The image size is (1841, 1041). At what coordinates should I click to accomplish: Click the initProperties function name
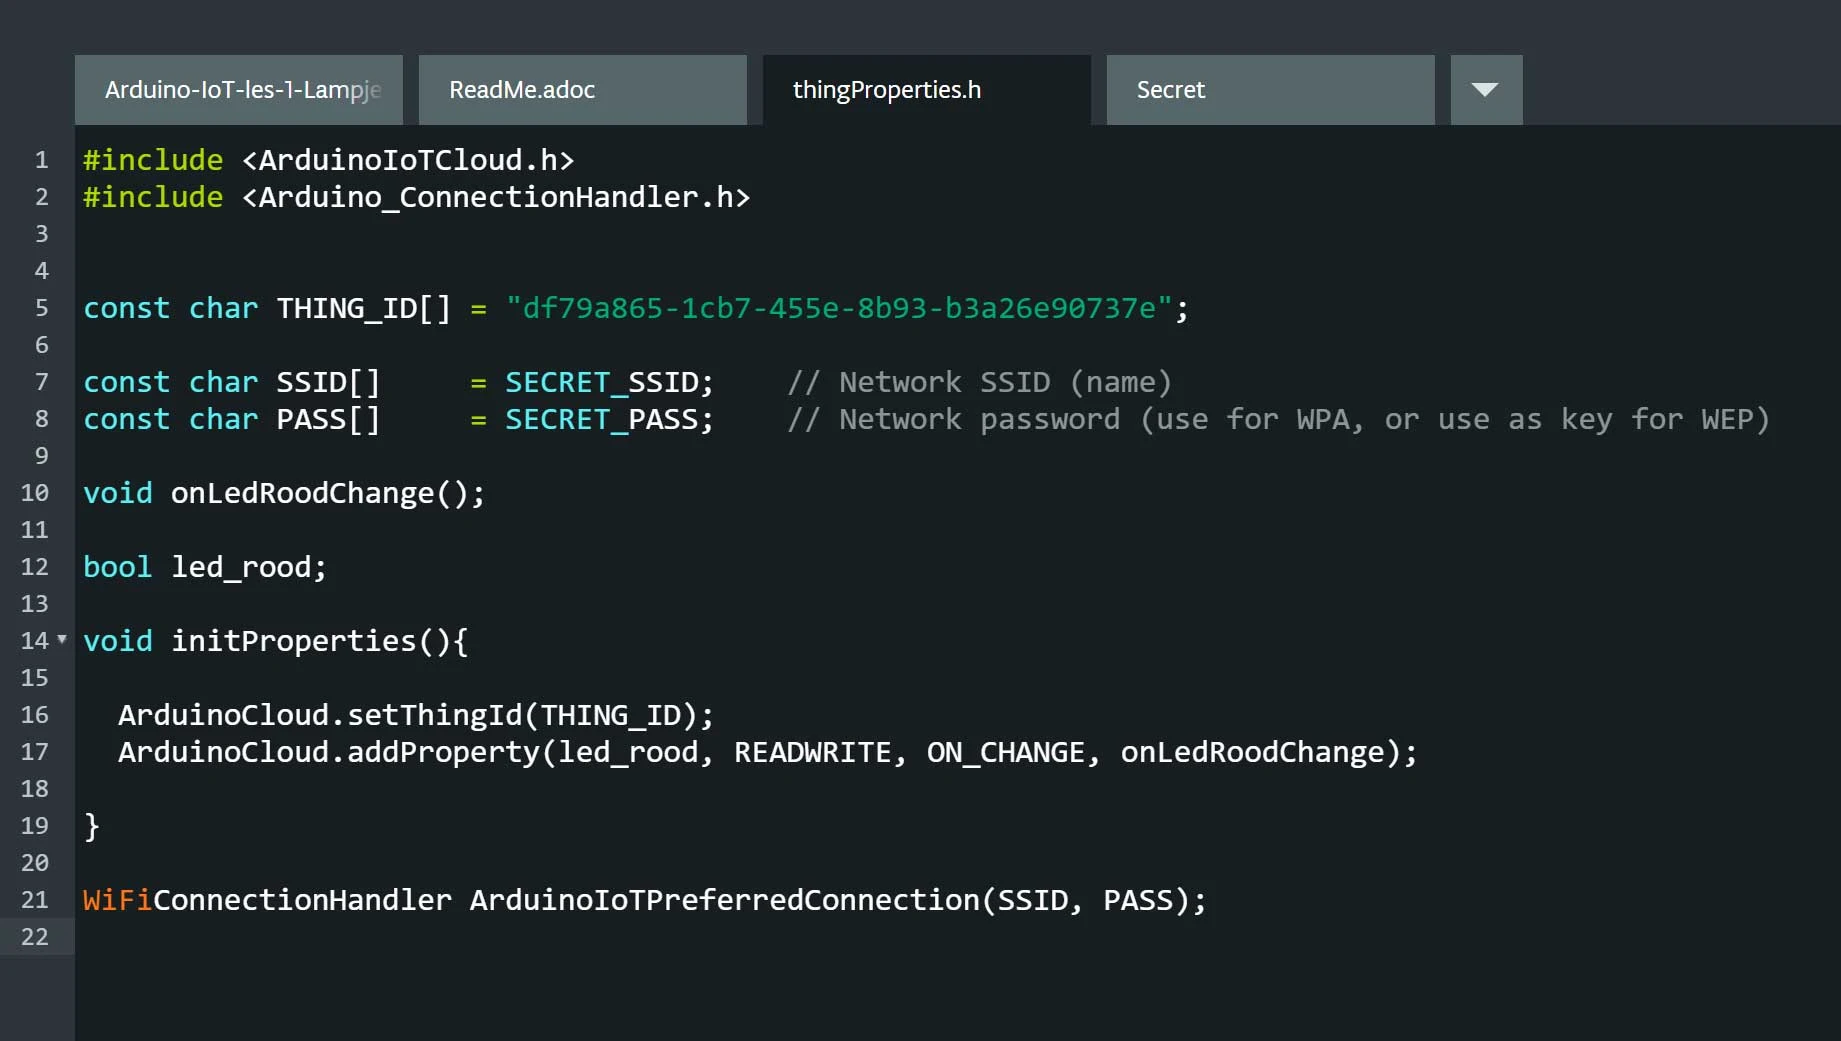coord(293,642)
